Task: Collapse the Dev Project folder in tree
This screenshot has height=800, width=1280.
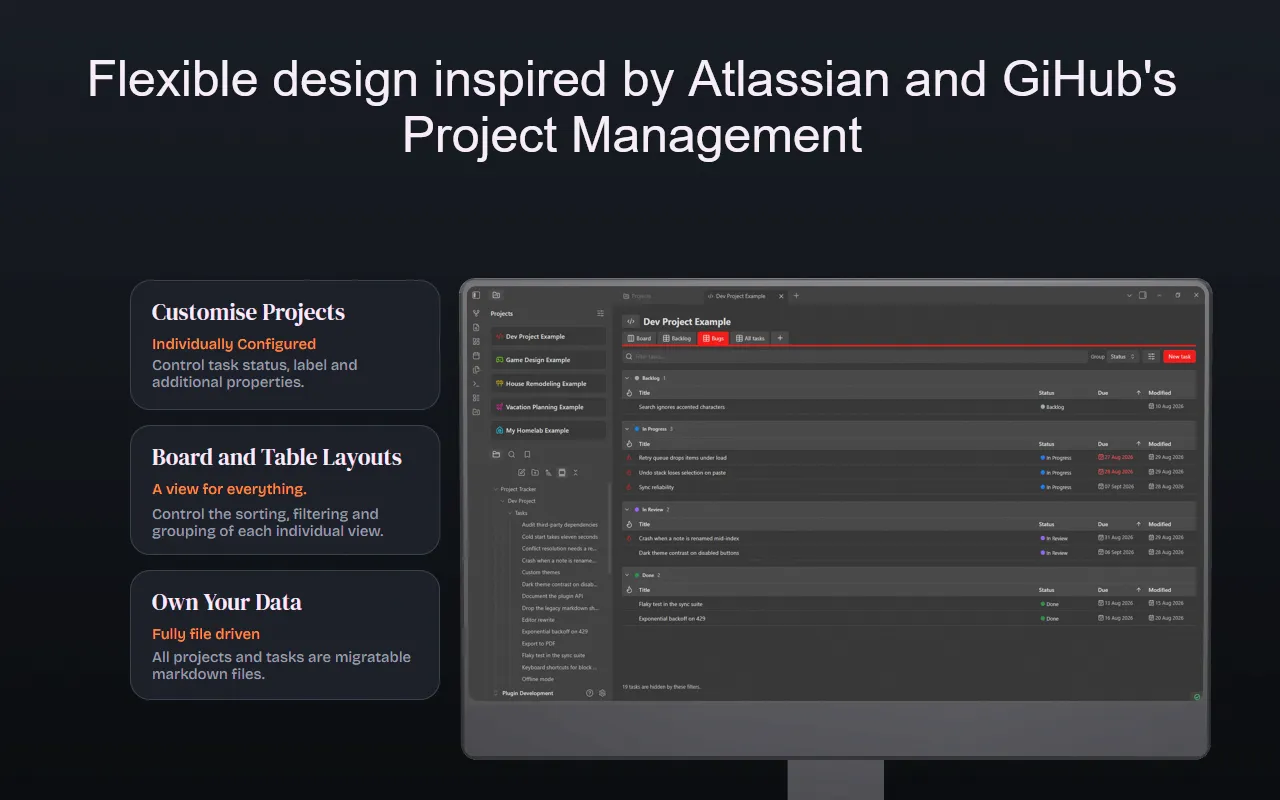Action: pyautogui.click(x=502, y=501)
